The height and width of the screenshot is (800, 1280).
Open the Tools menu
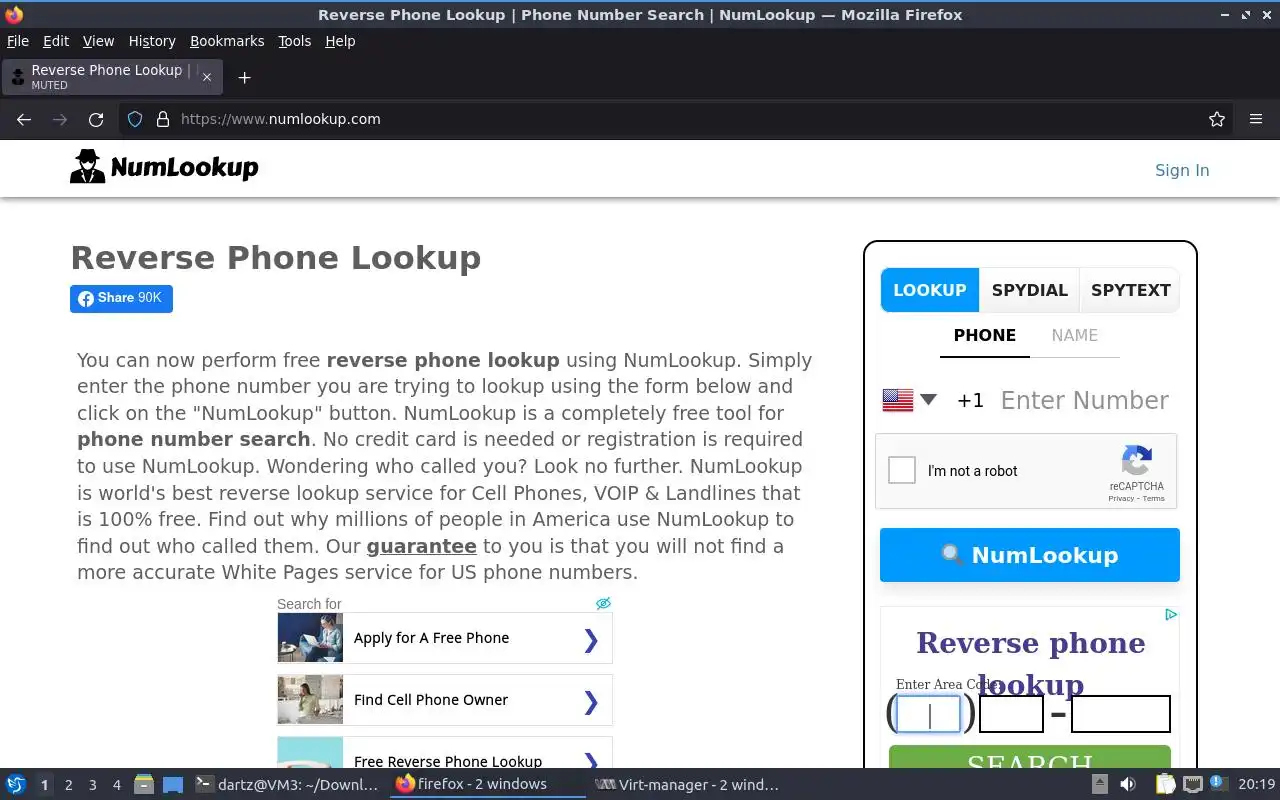tap(295, 41)
